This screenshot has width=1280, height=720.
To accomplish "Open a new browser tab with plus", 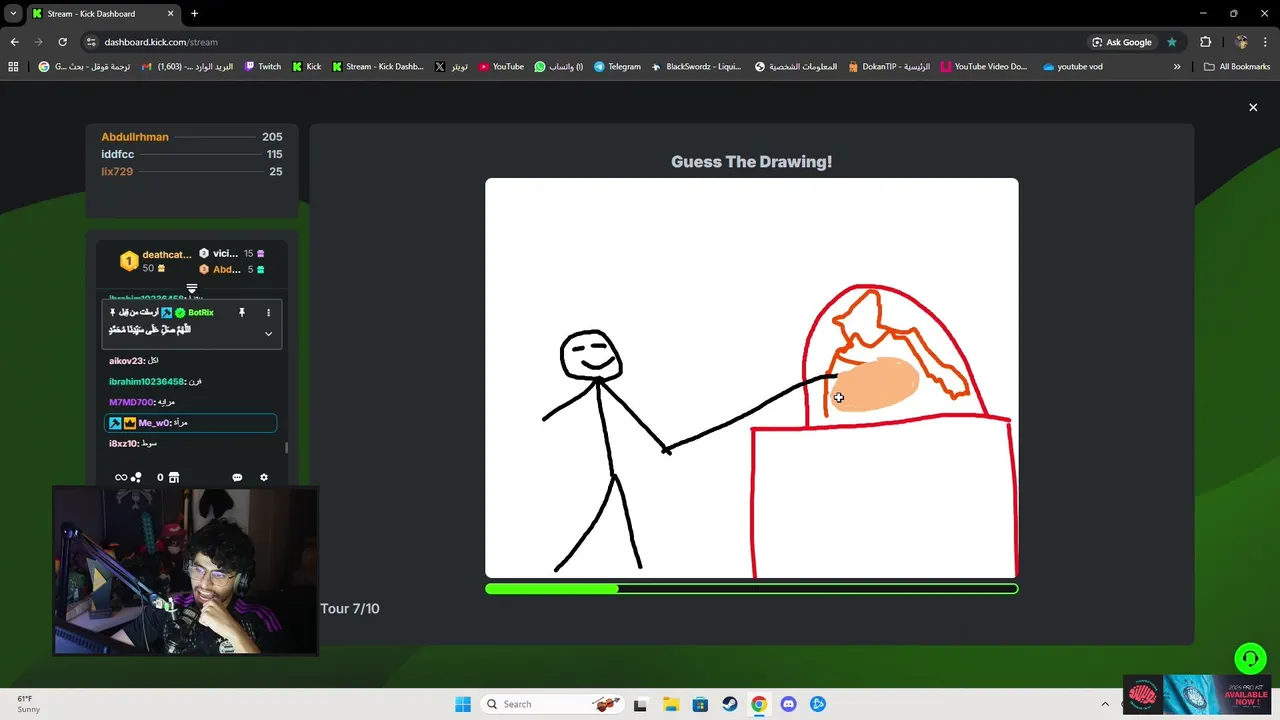I will pyautogui.click(x=194, y=14).
